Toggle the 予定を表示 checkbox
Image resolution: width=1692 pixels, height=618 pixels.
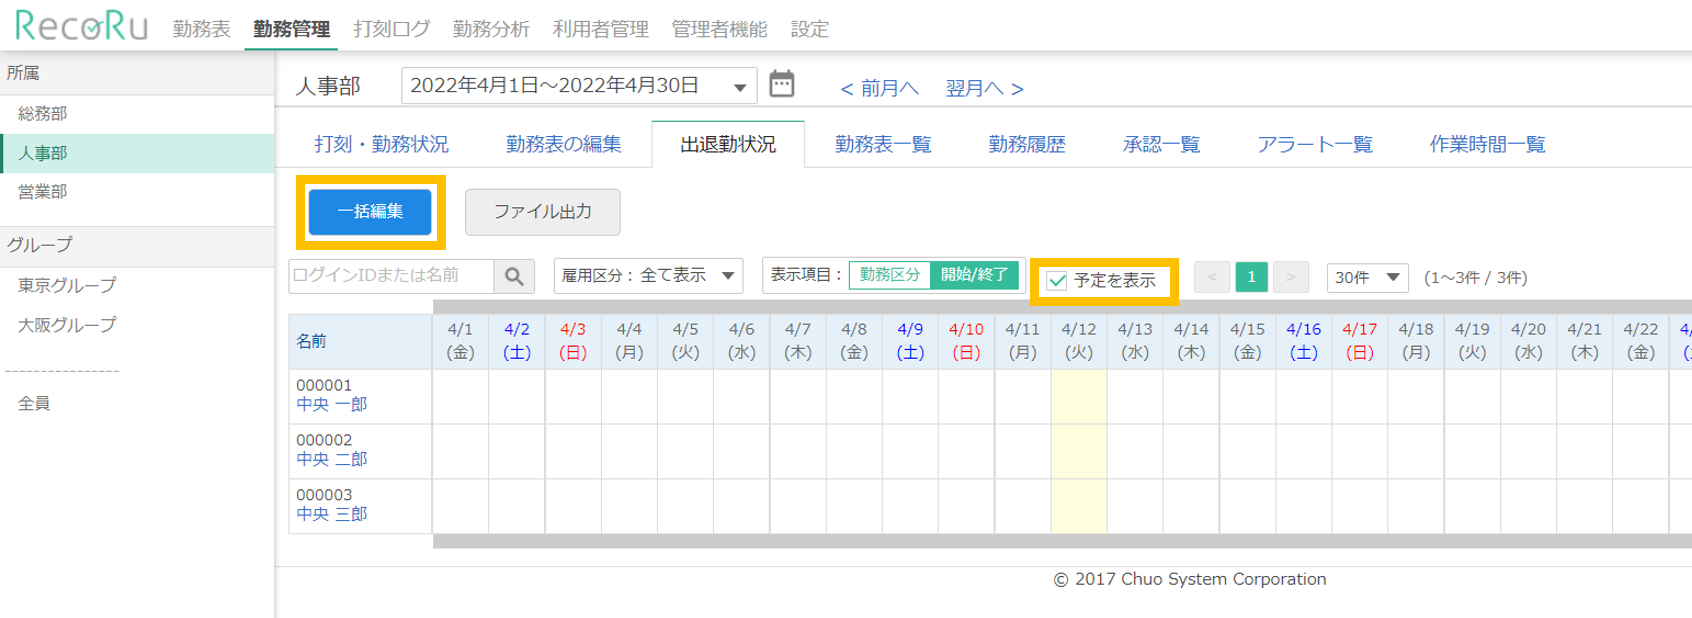point(1057,281)
